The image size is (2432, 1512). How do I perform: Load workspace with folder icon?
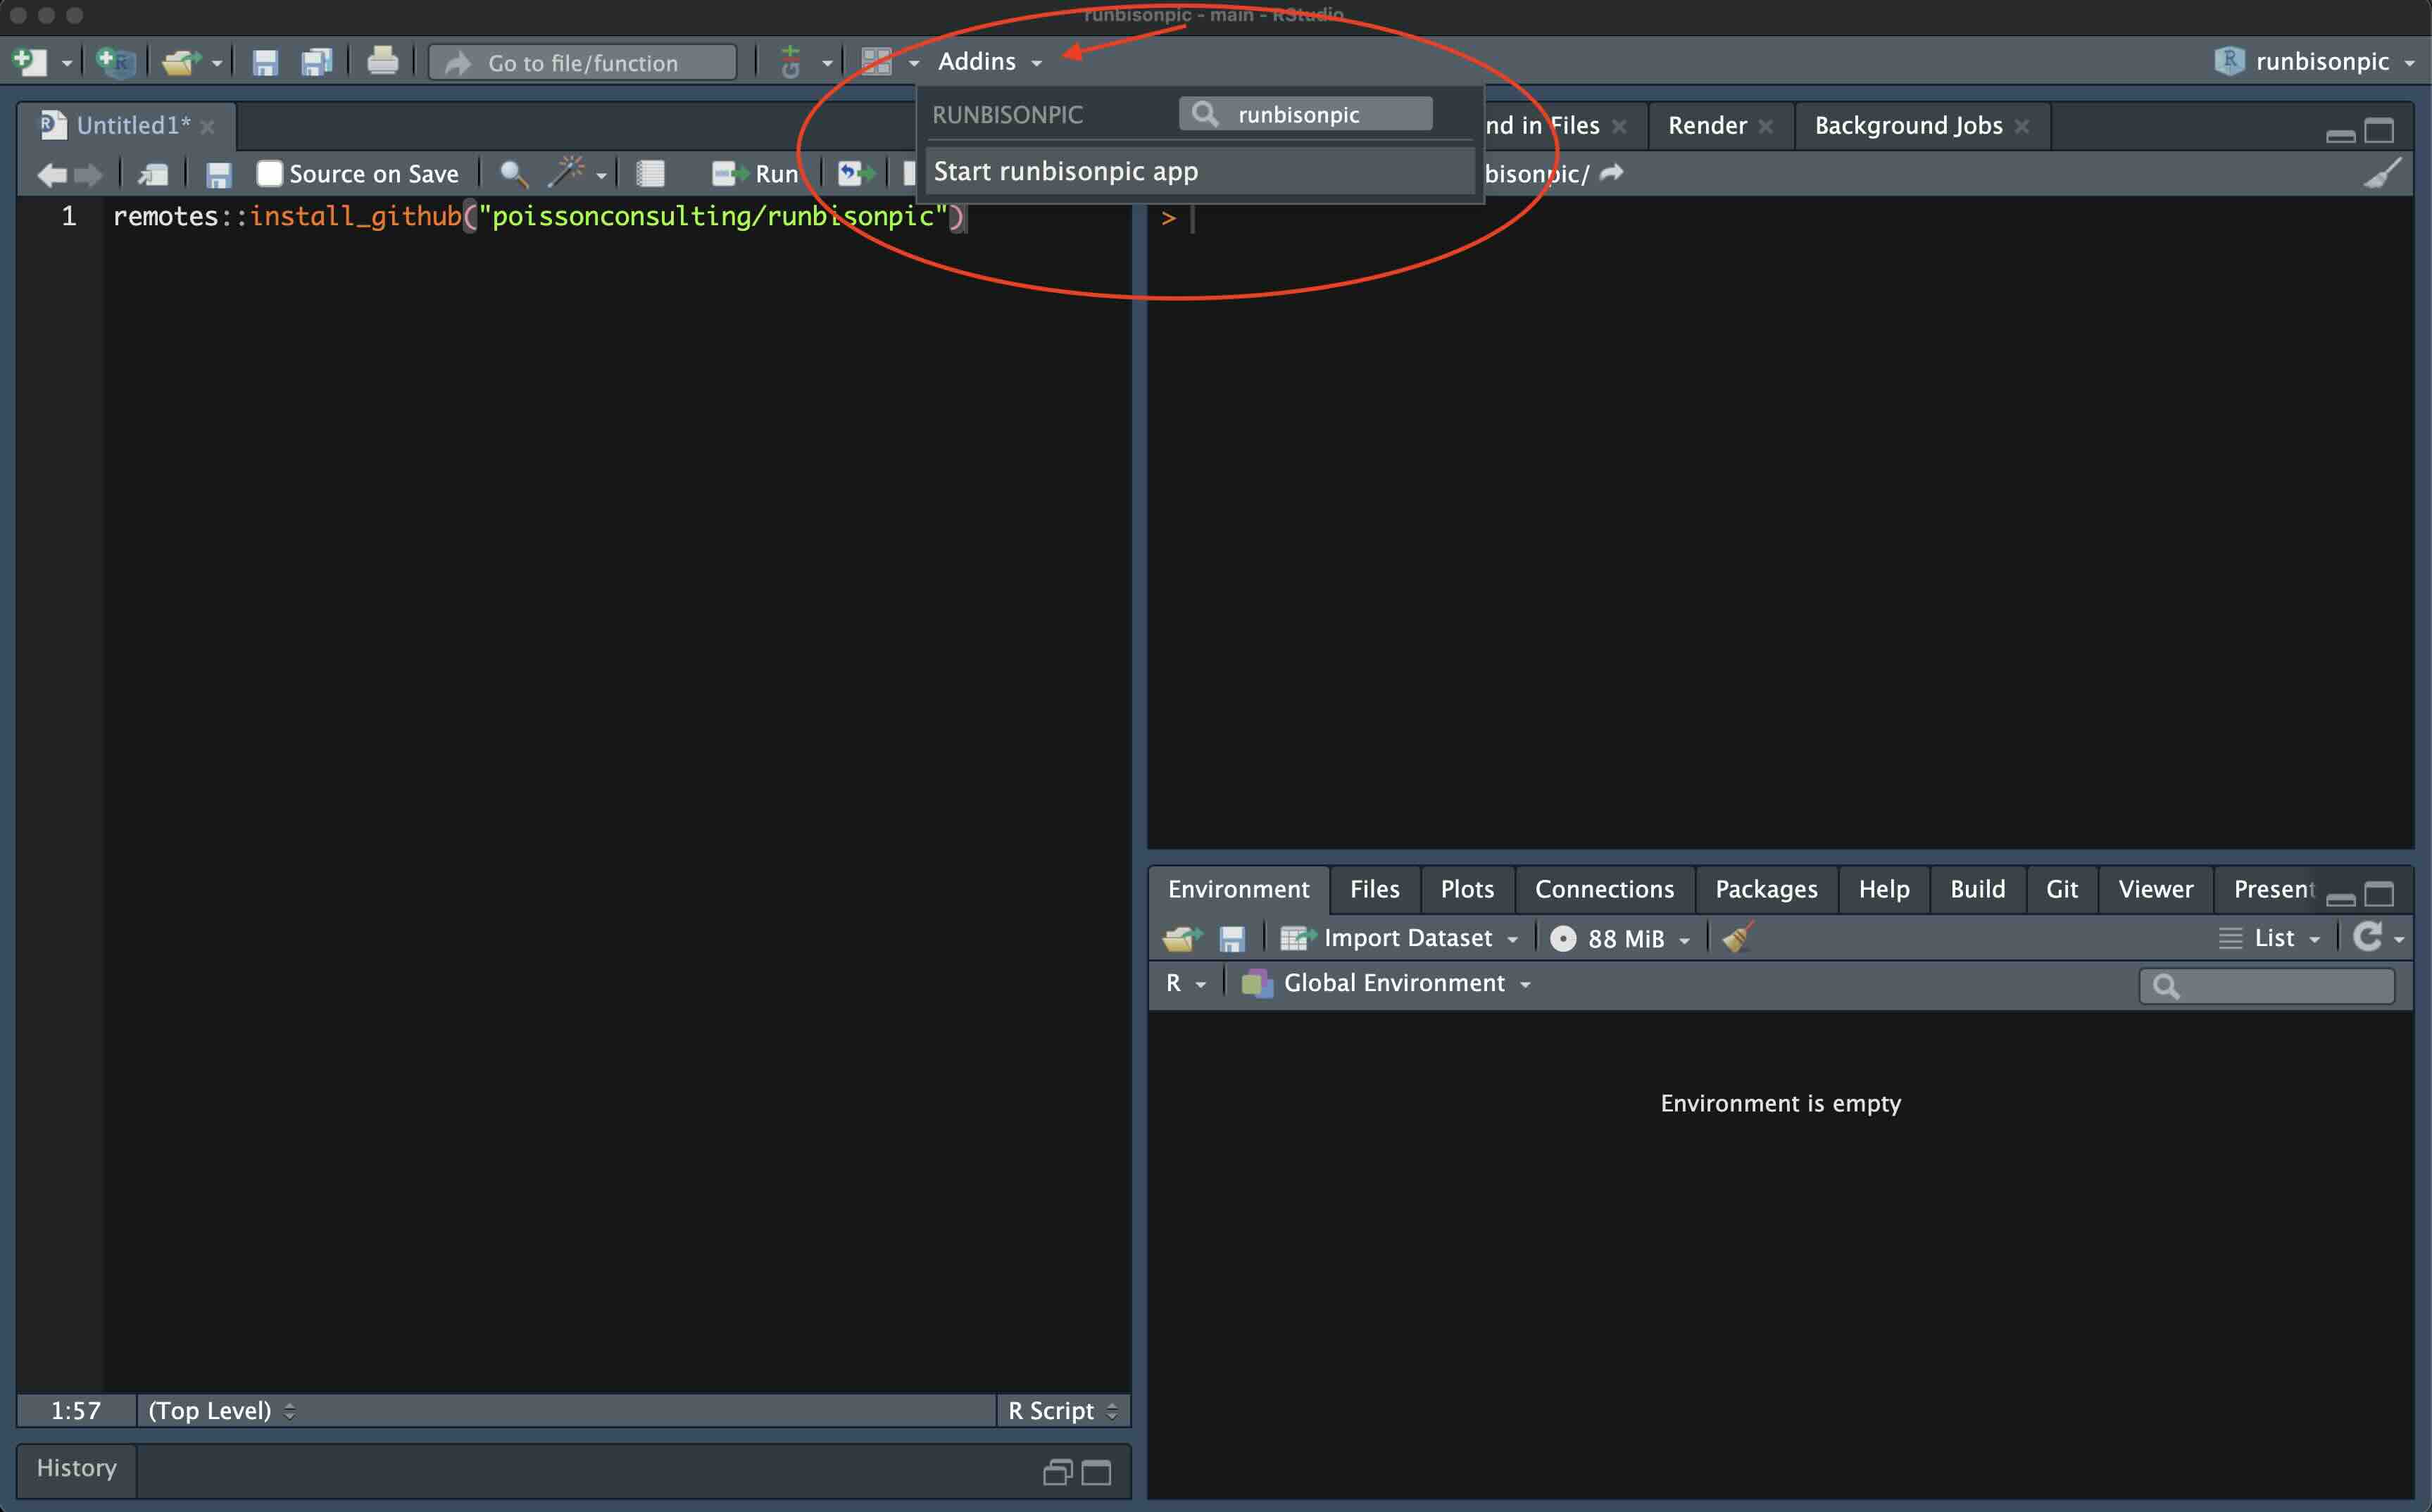(x=1182, y=938)
